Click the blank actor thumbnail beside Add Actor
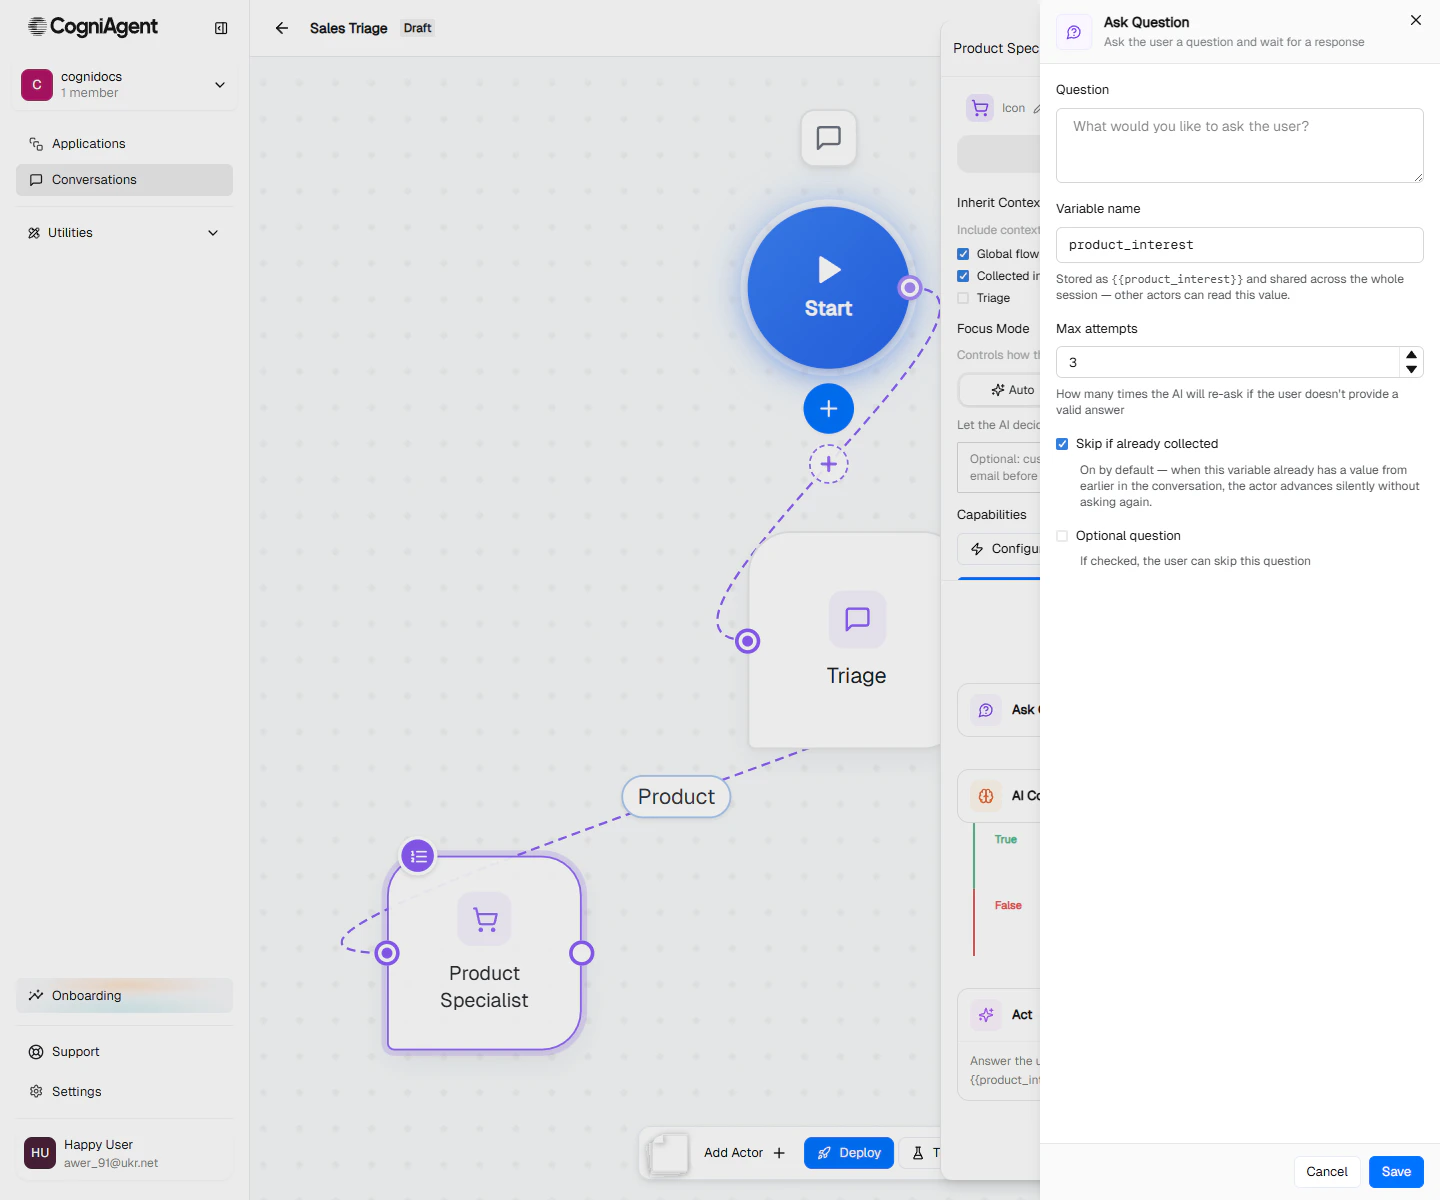This screenshot has height=1200, width=1440. 668,1153
